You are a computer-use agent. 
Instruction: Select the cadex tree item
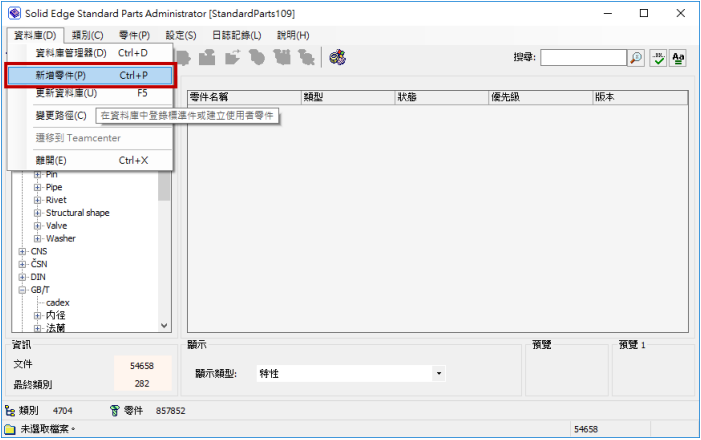[x=58, y=303]
